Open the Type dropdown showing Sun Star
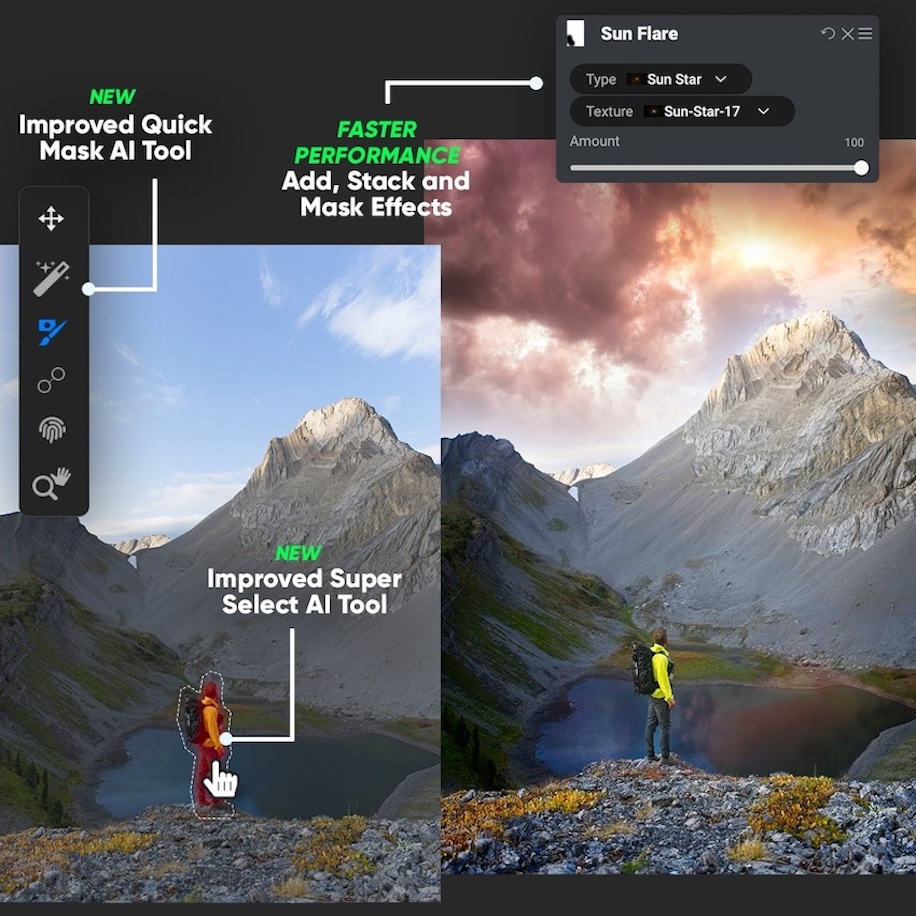 660,79
